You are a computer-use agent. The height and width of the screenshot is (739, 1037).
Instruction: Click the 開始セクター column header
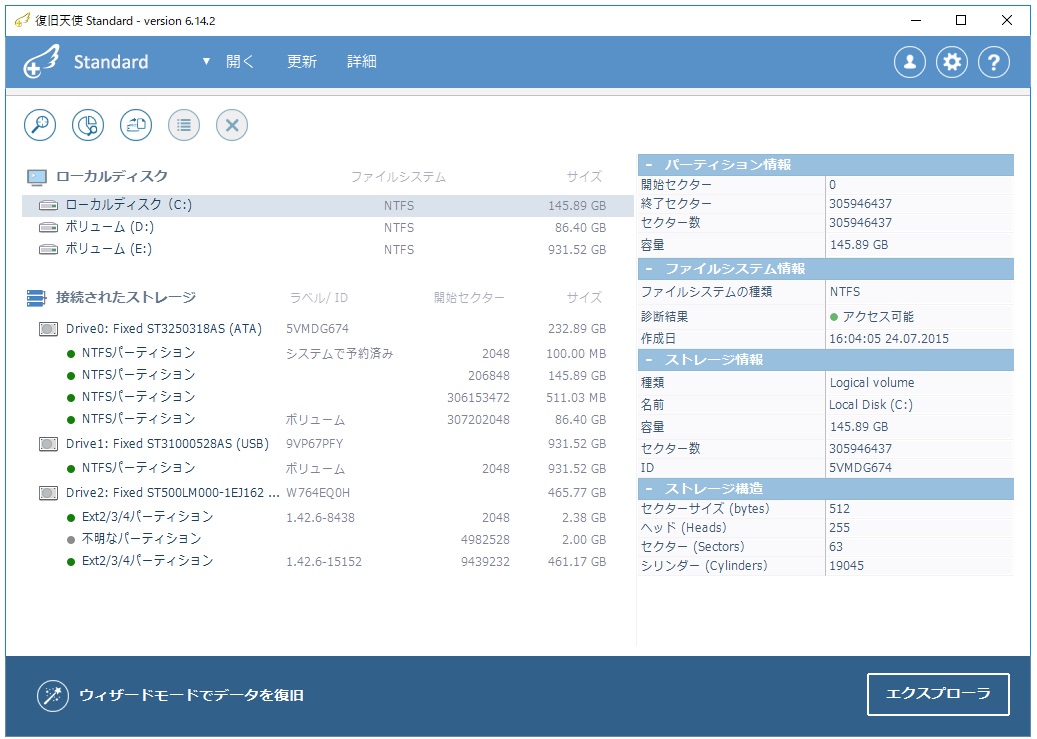tap(469, 298)
